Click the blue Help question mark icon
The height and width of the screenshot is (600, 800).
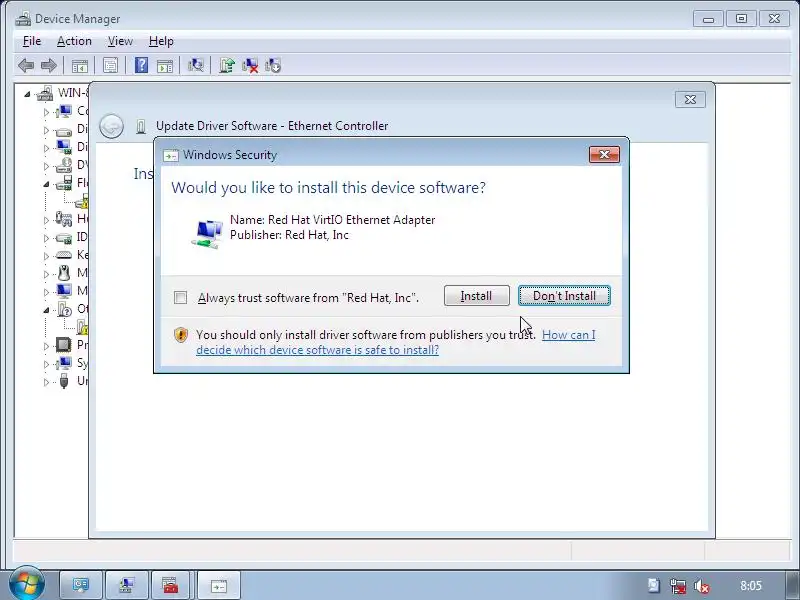(141, 65)
